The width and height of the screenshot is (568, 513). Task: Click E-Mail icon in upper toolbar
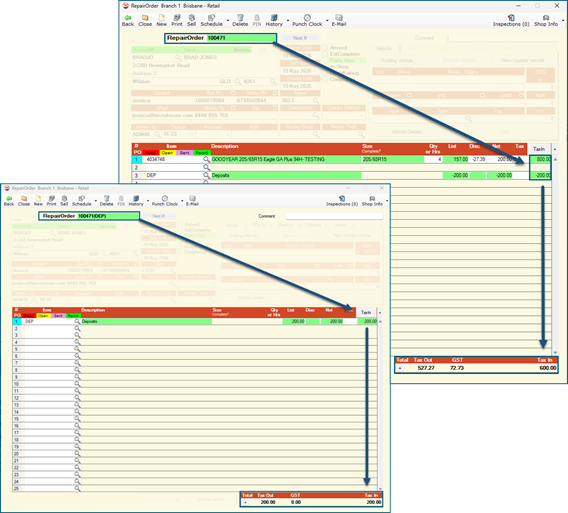tap(339, 20)
